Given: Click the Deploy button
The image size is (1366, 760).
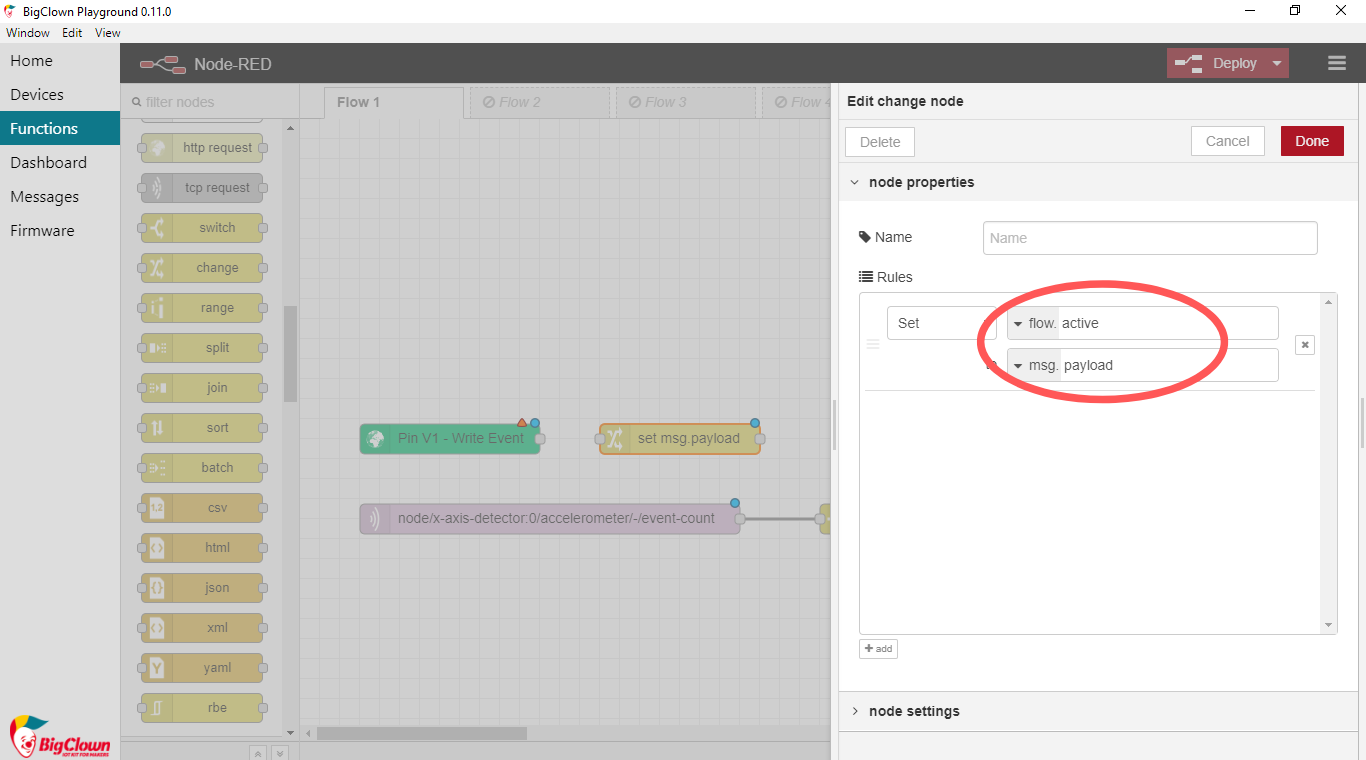Looking at the screenshot, I should pos(1216,63).
